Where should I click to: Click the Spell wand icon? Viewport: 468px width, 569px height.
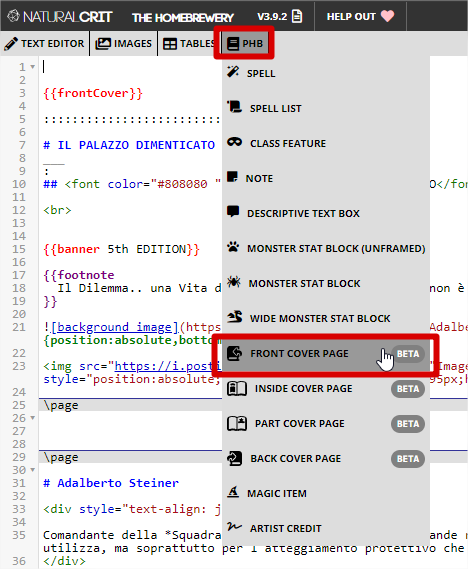233,71
